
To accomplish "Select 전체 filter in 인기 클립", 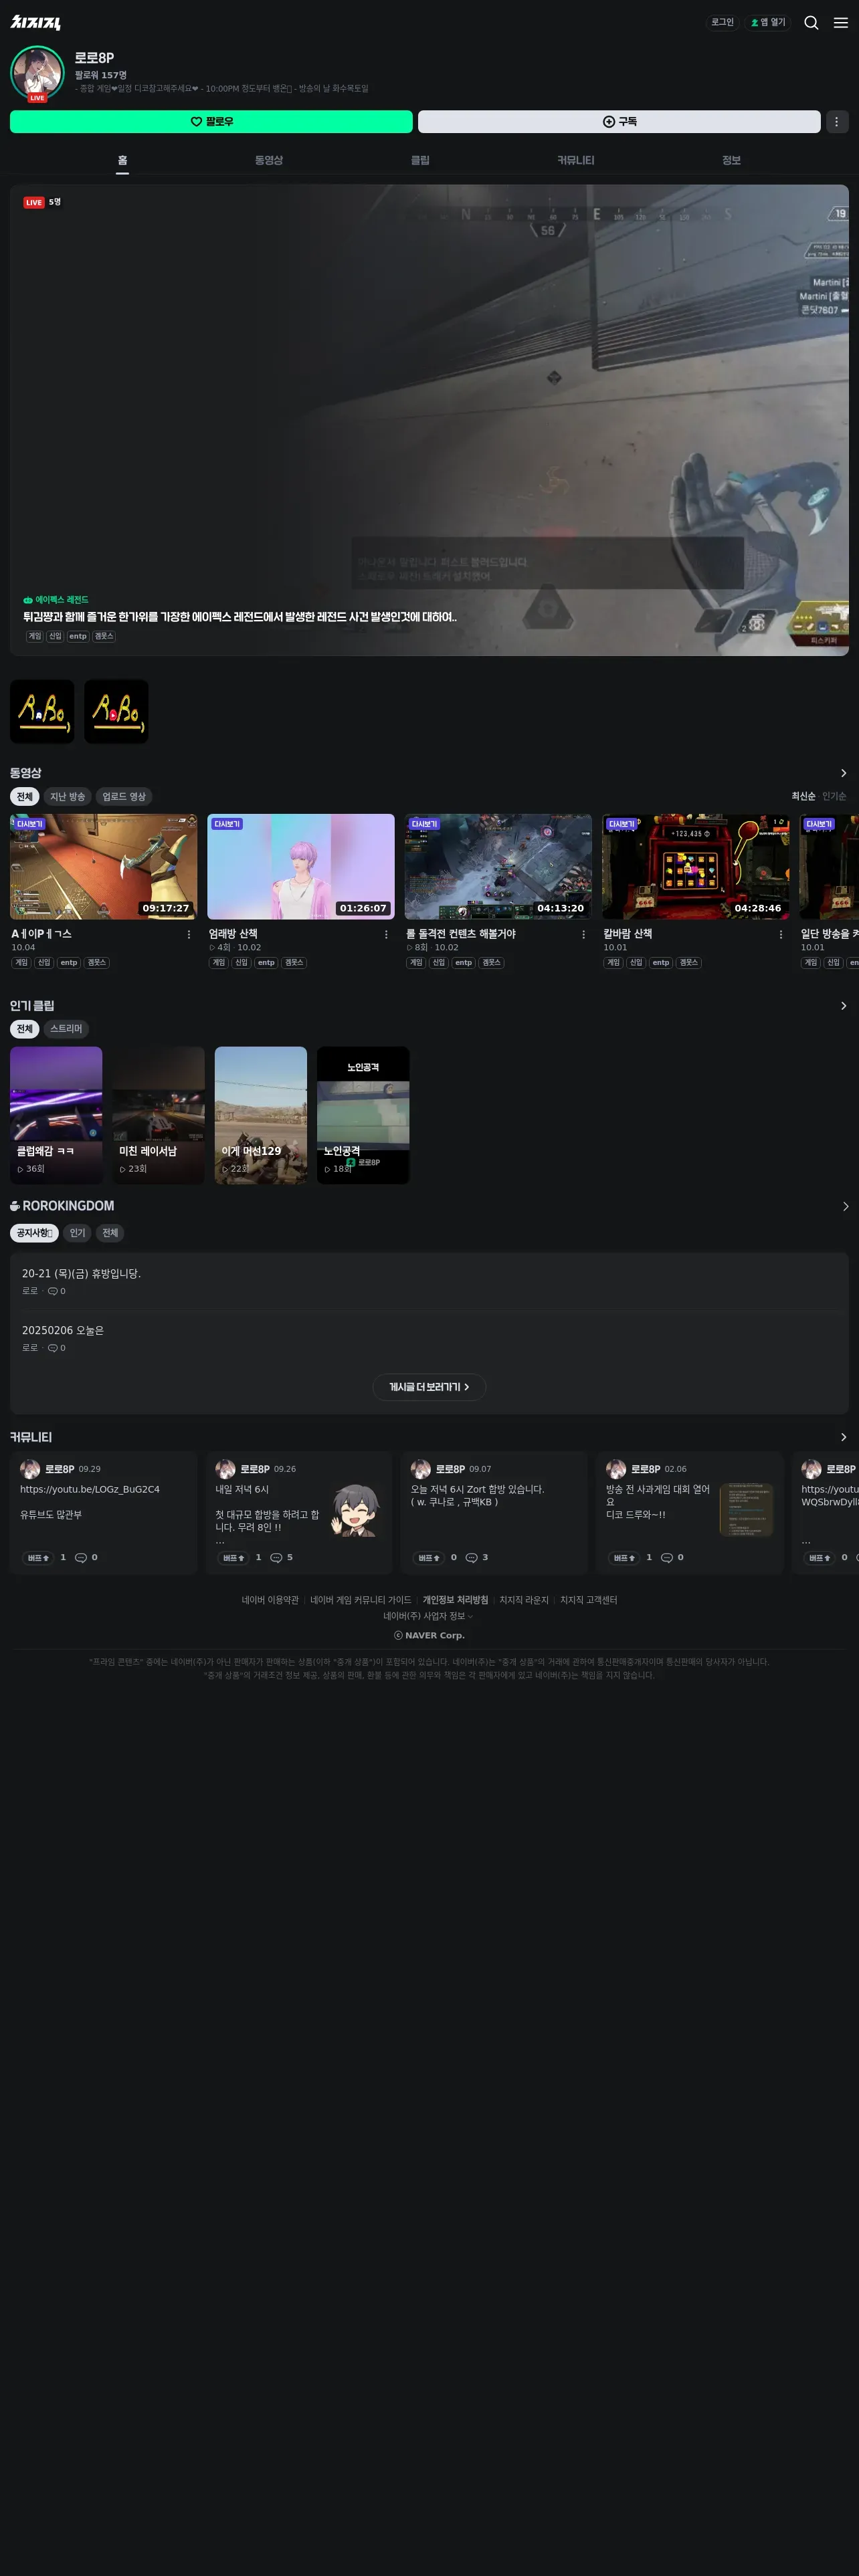I will point(24,1029).
